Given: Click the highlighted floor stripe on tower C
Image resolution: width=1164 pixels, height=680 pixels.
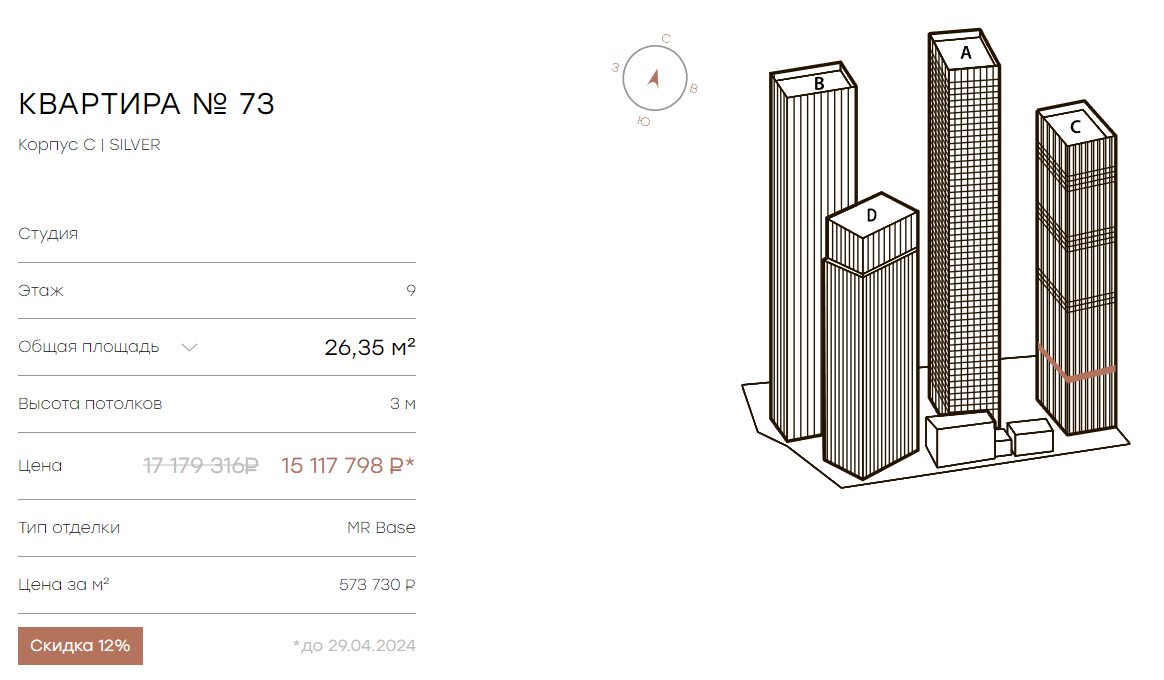Looking at the screenshot, I should click(1076, 368).
